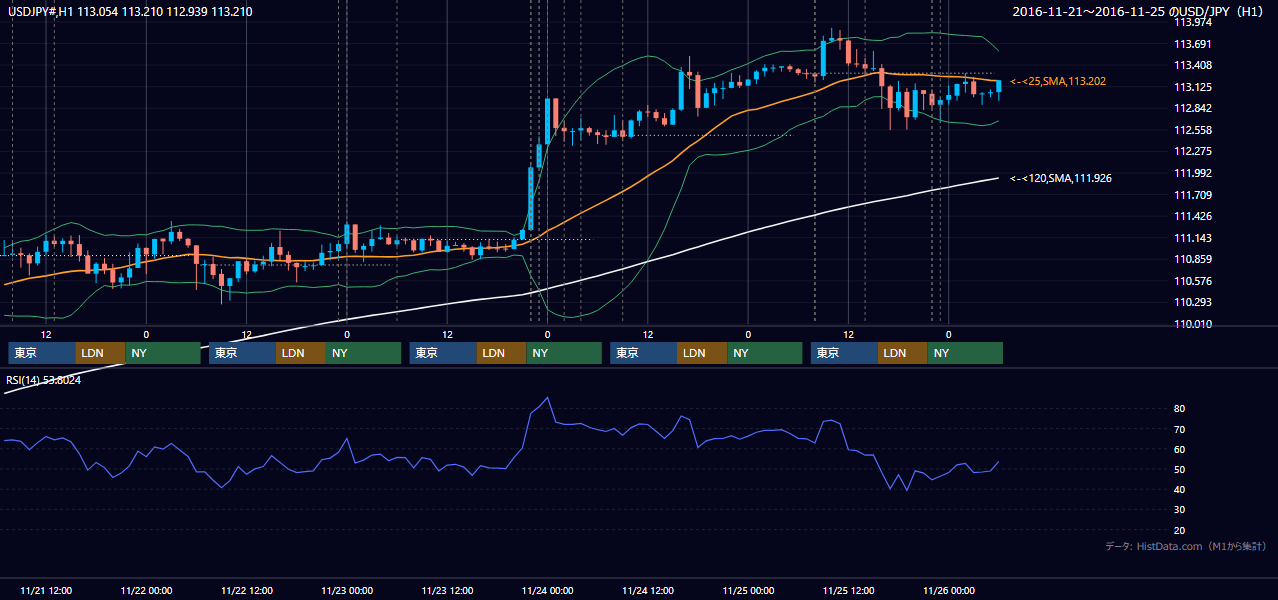1278x600 pixels.
Task: Click RSI scale value 60
Action: coord(1180,449)
